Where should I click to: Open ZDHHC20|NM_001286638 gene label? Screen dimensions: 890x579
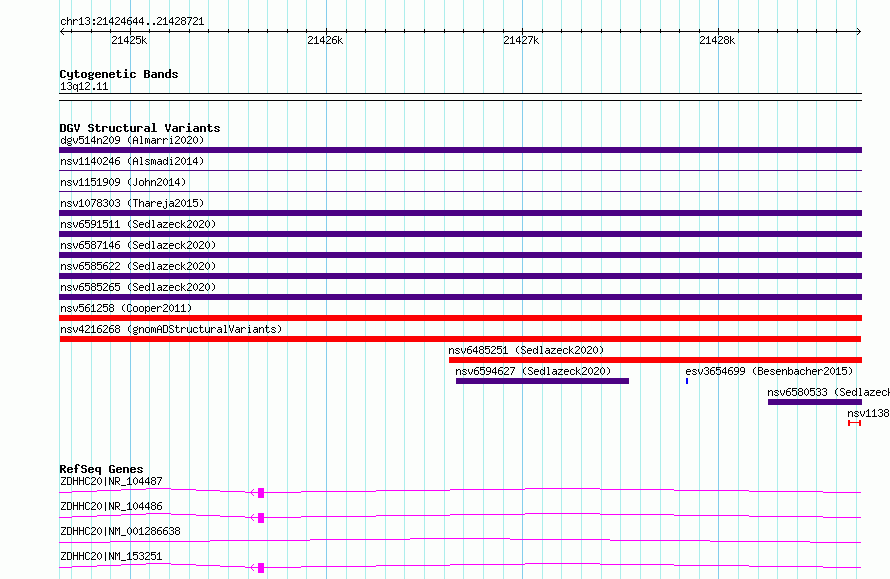(x=120, y=531)
